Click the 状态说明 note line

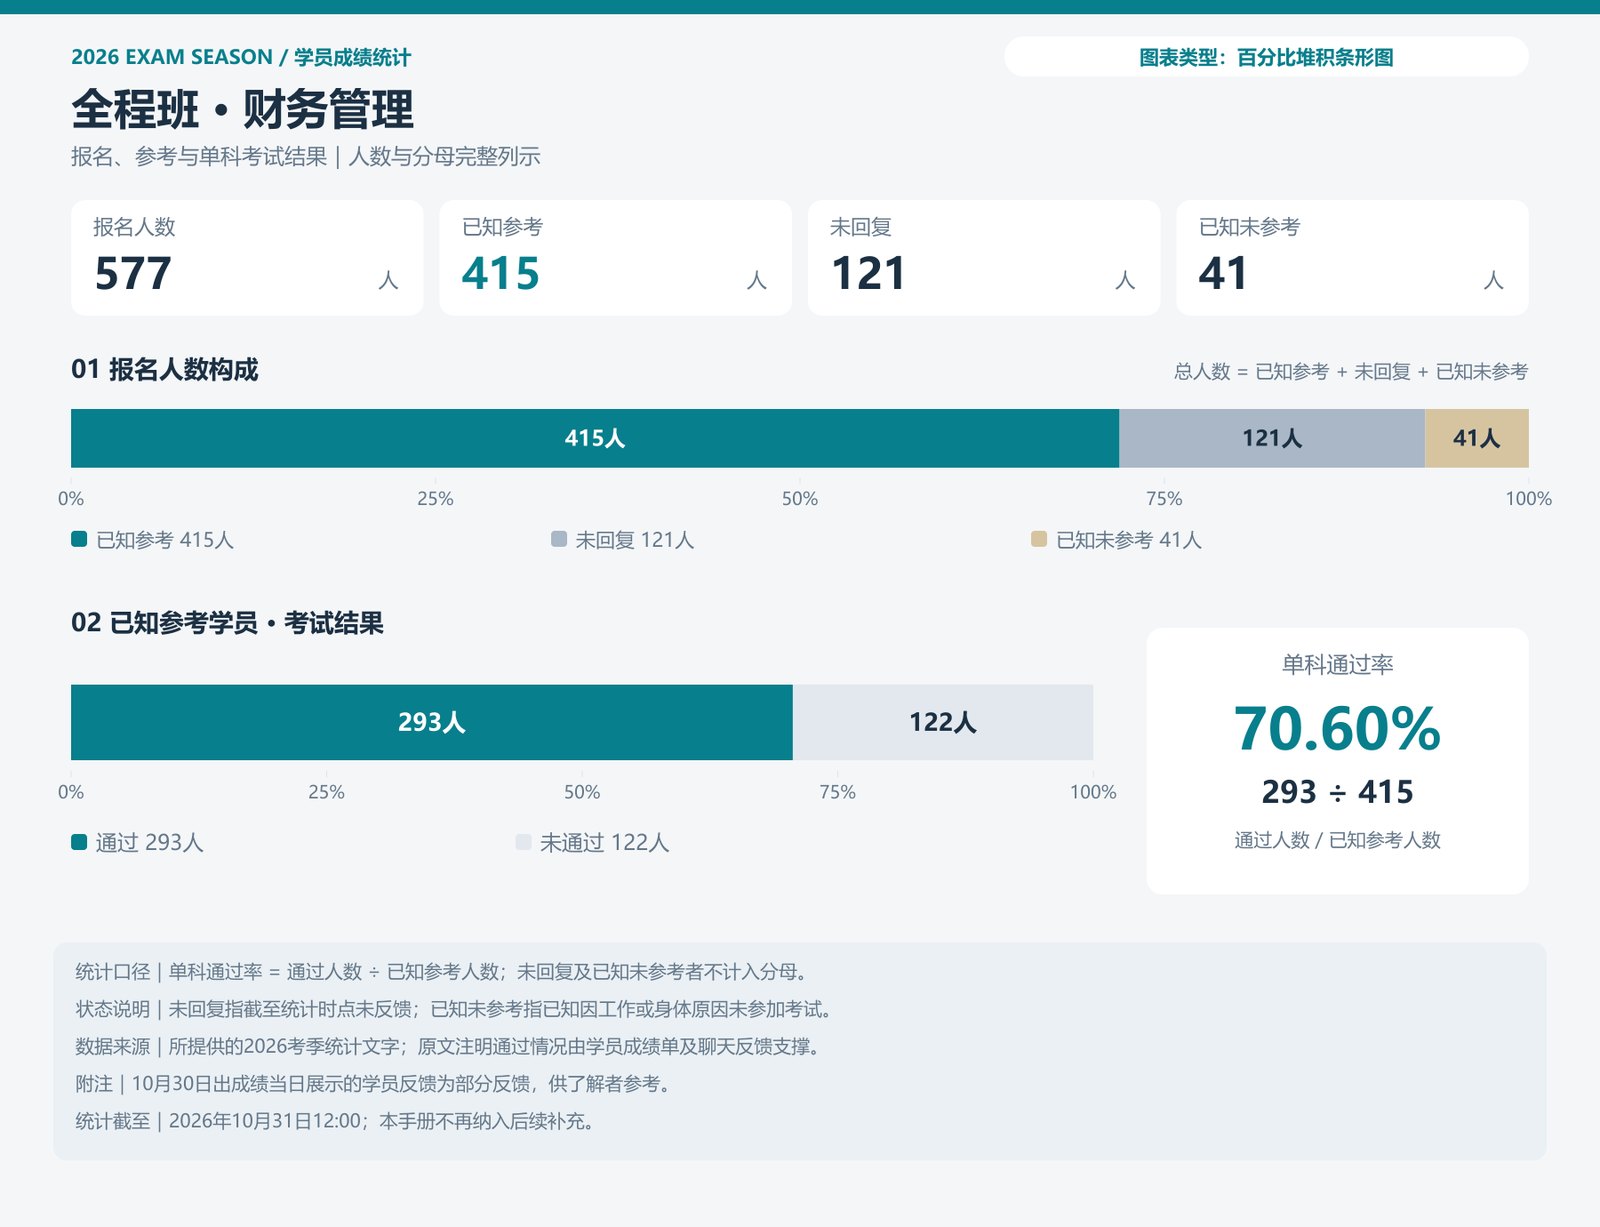453,1009
